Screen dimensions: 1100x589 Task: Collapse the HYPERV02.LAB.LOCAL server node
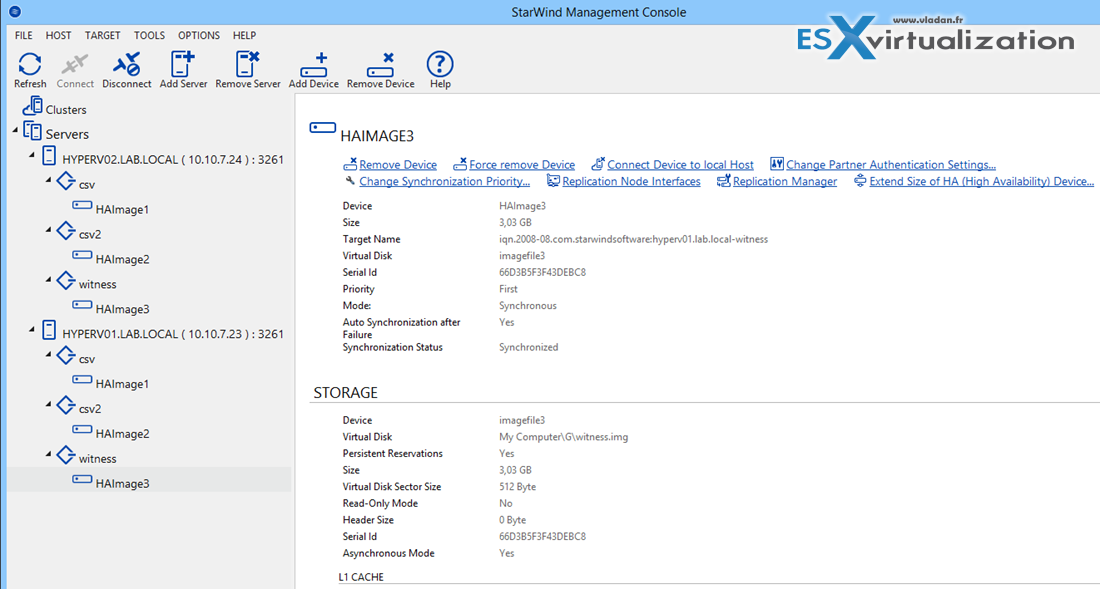pos(32,156)
